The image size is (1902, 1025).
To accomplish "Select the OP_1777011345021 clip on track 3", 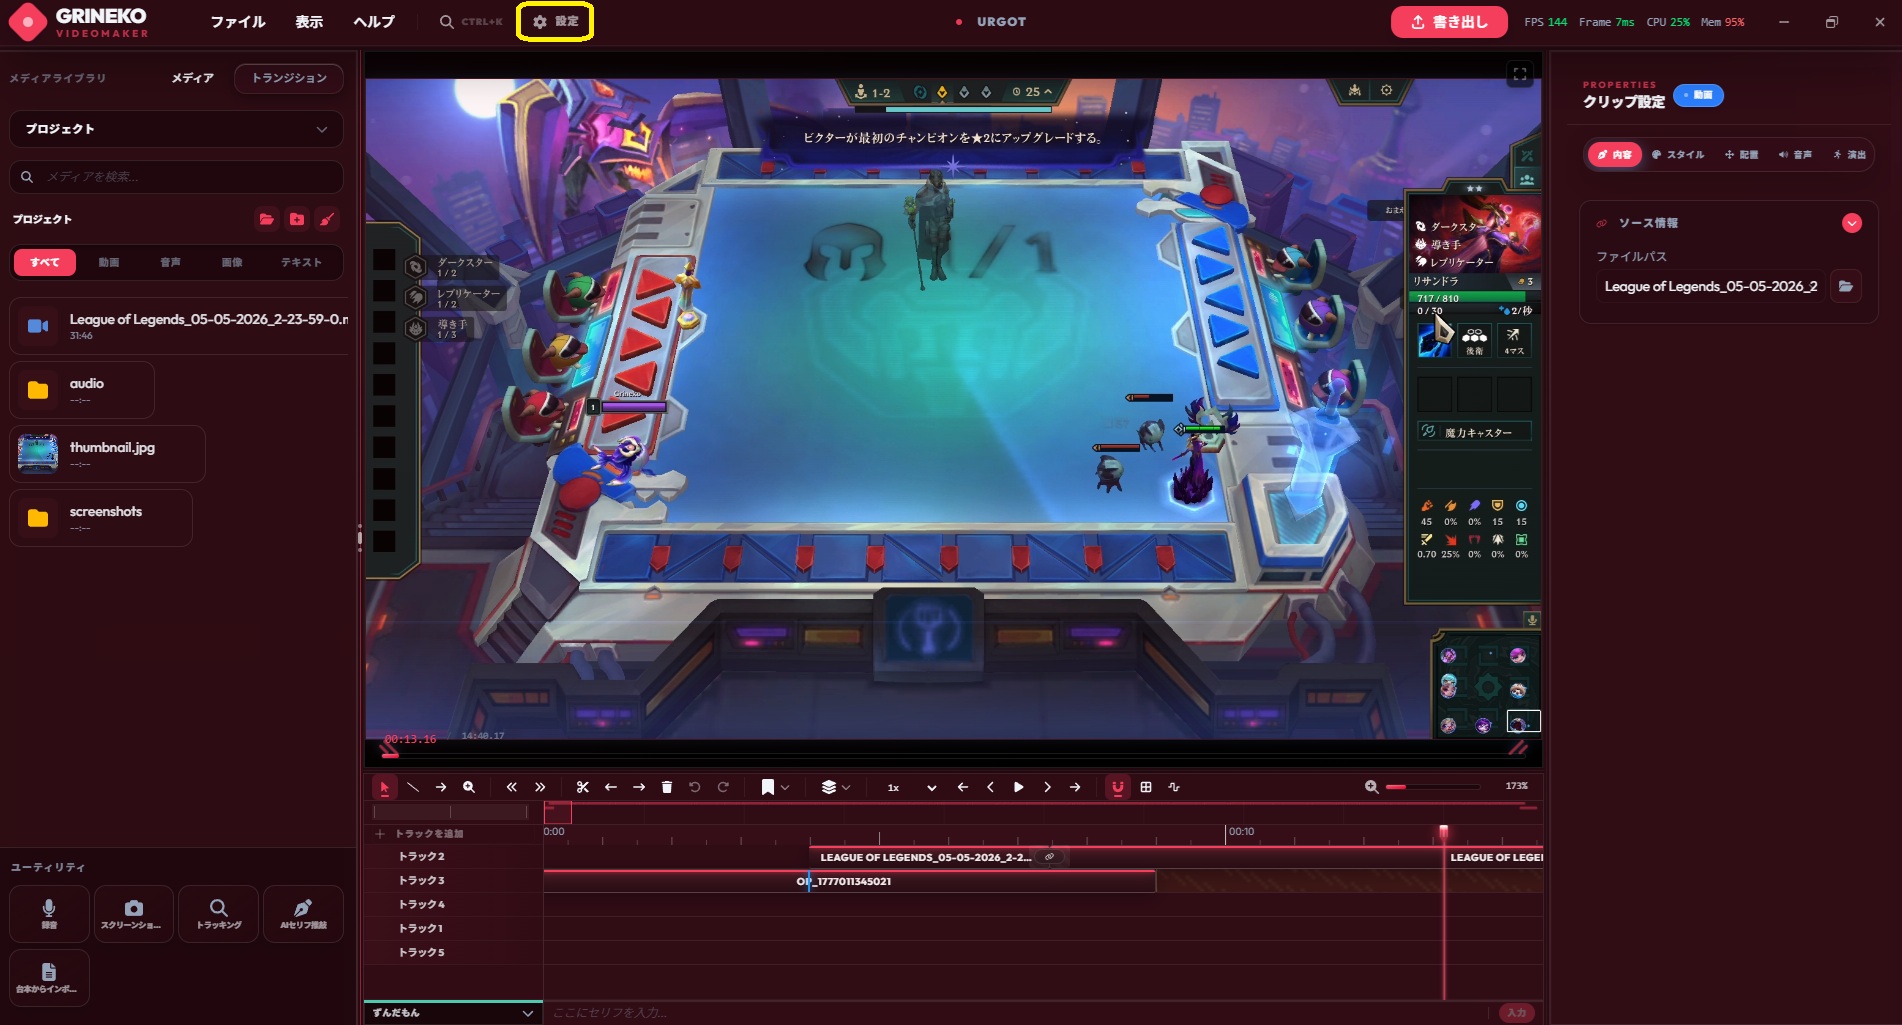I will point(850,881).
